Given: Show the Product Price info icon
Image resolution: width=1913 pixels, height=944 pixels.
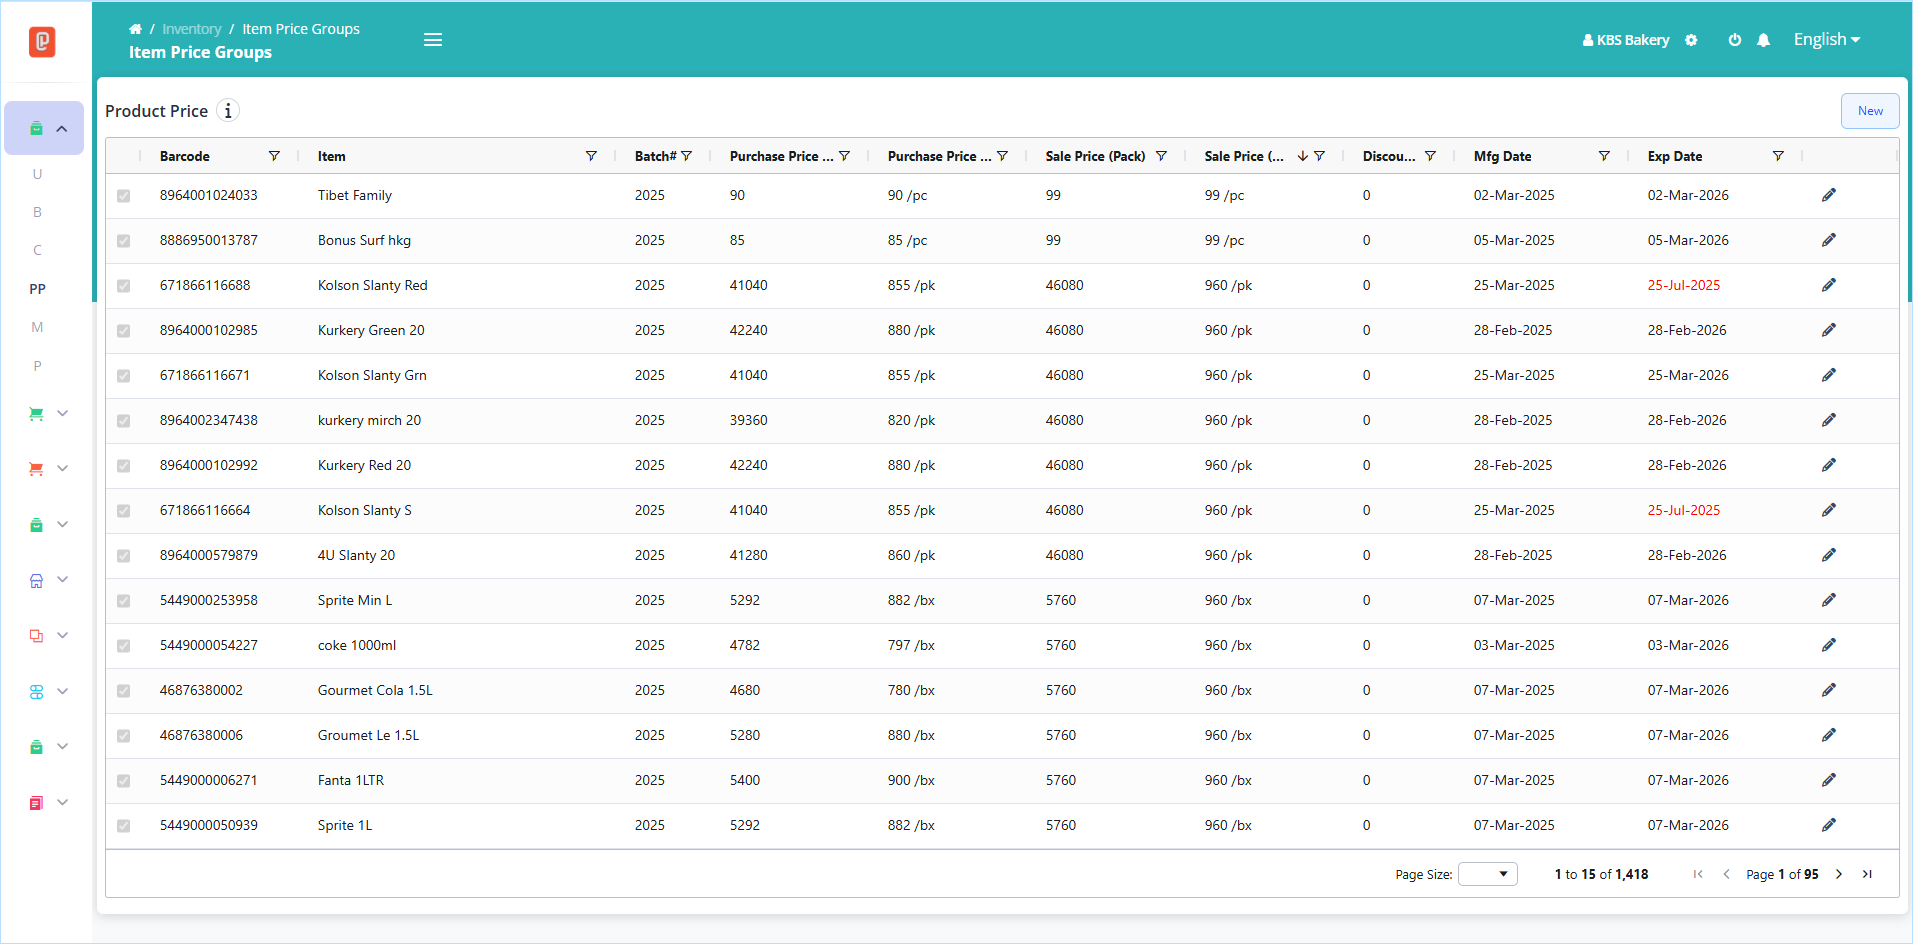Looking at the screenshot, I should [x=228, y=111].
